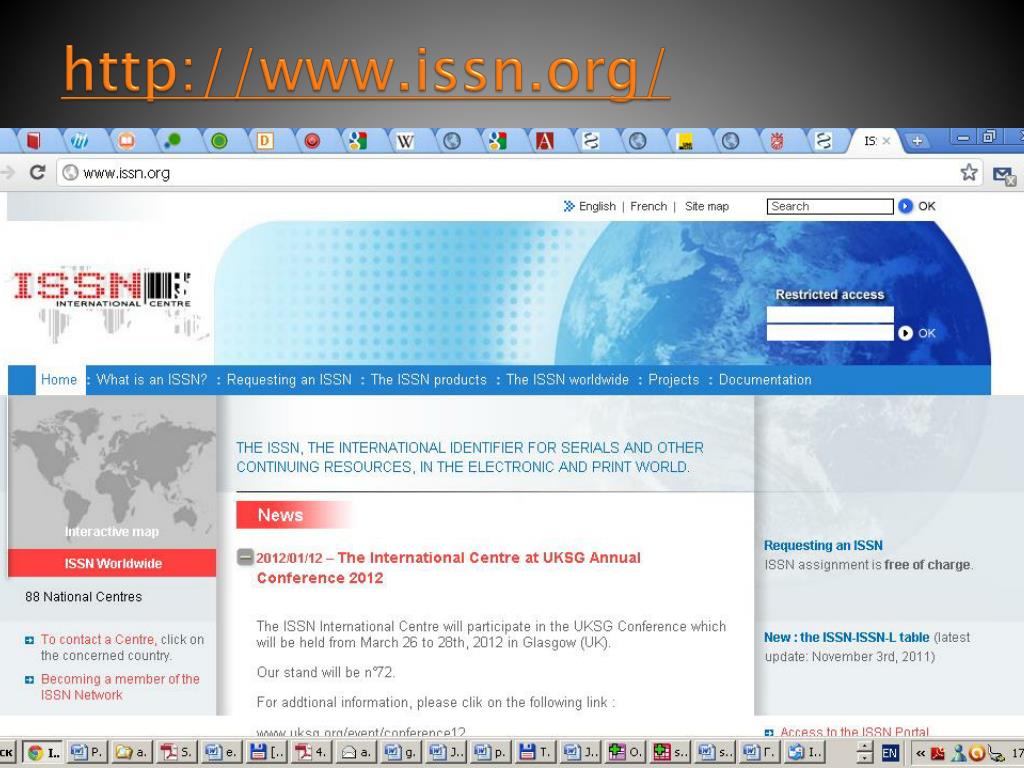Open Word document 'g.' in taskbar
Image resolution: width=1024 pixels, height=768 pixels.
coord(400,752)
